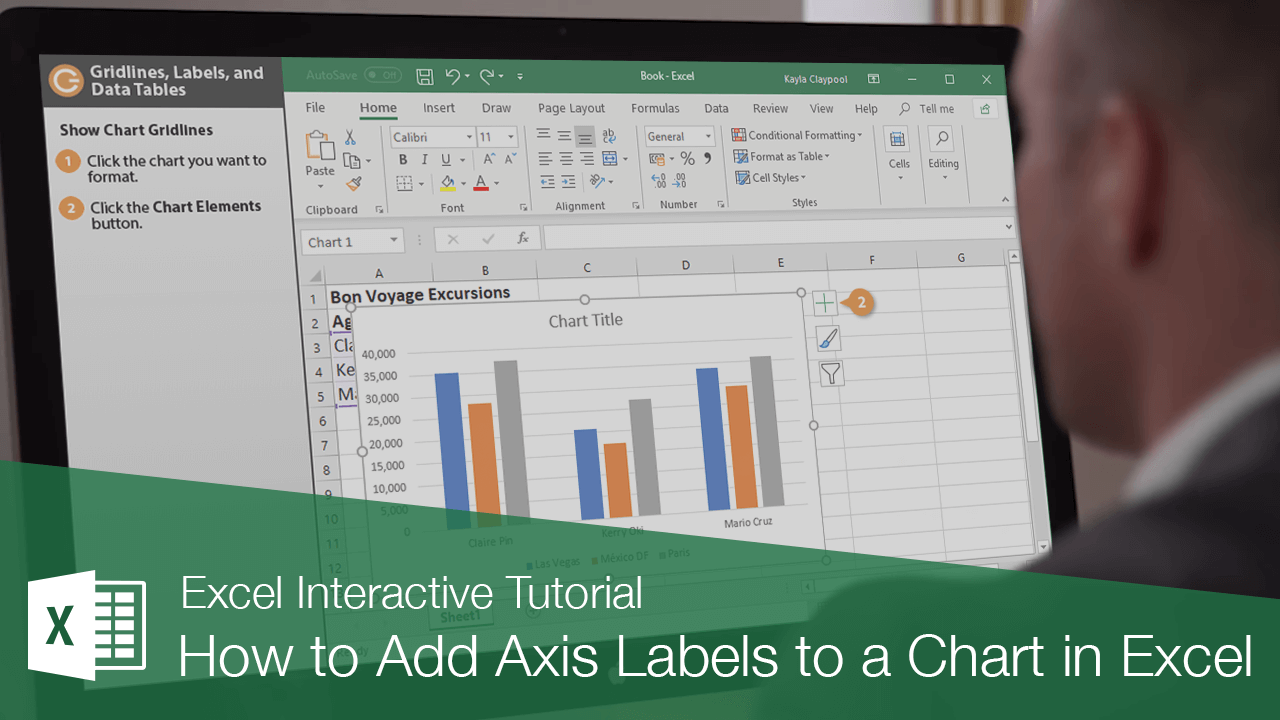This screenshot has width=1280, height=720.
Task: Apply bold formatting
Action: [x=403, y=158]
